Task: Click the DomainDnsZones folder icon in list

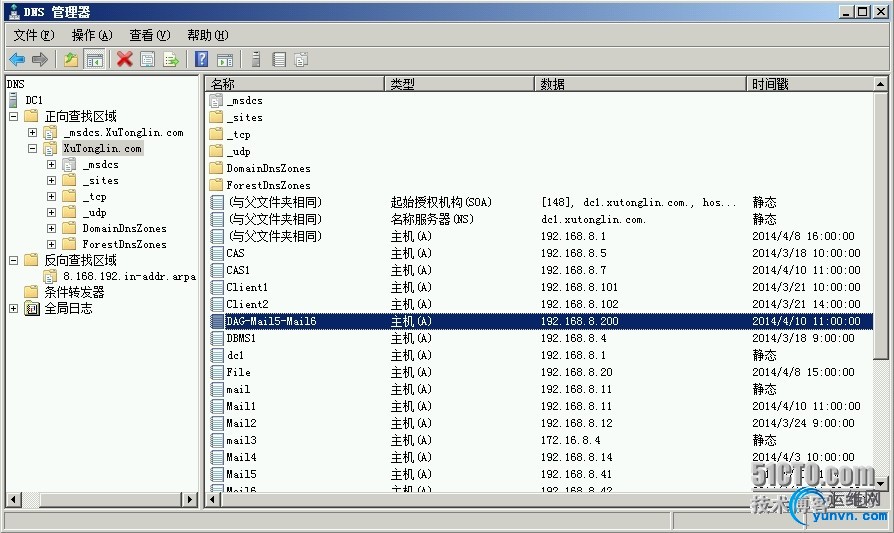Action: tap(216, 168)
